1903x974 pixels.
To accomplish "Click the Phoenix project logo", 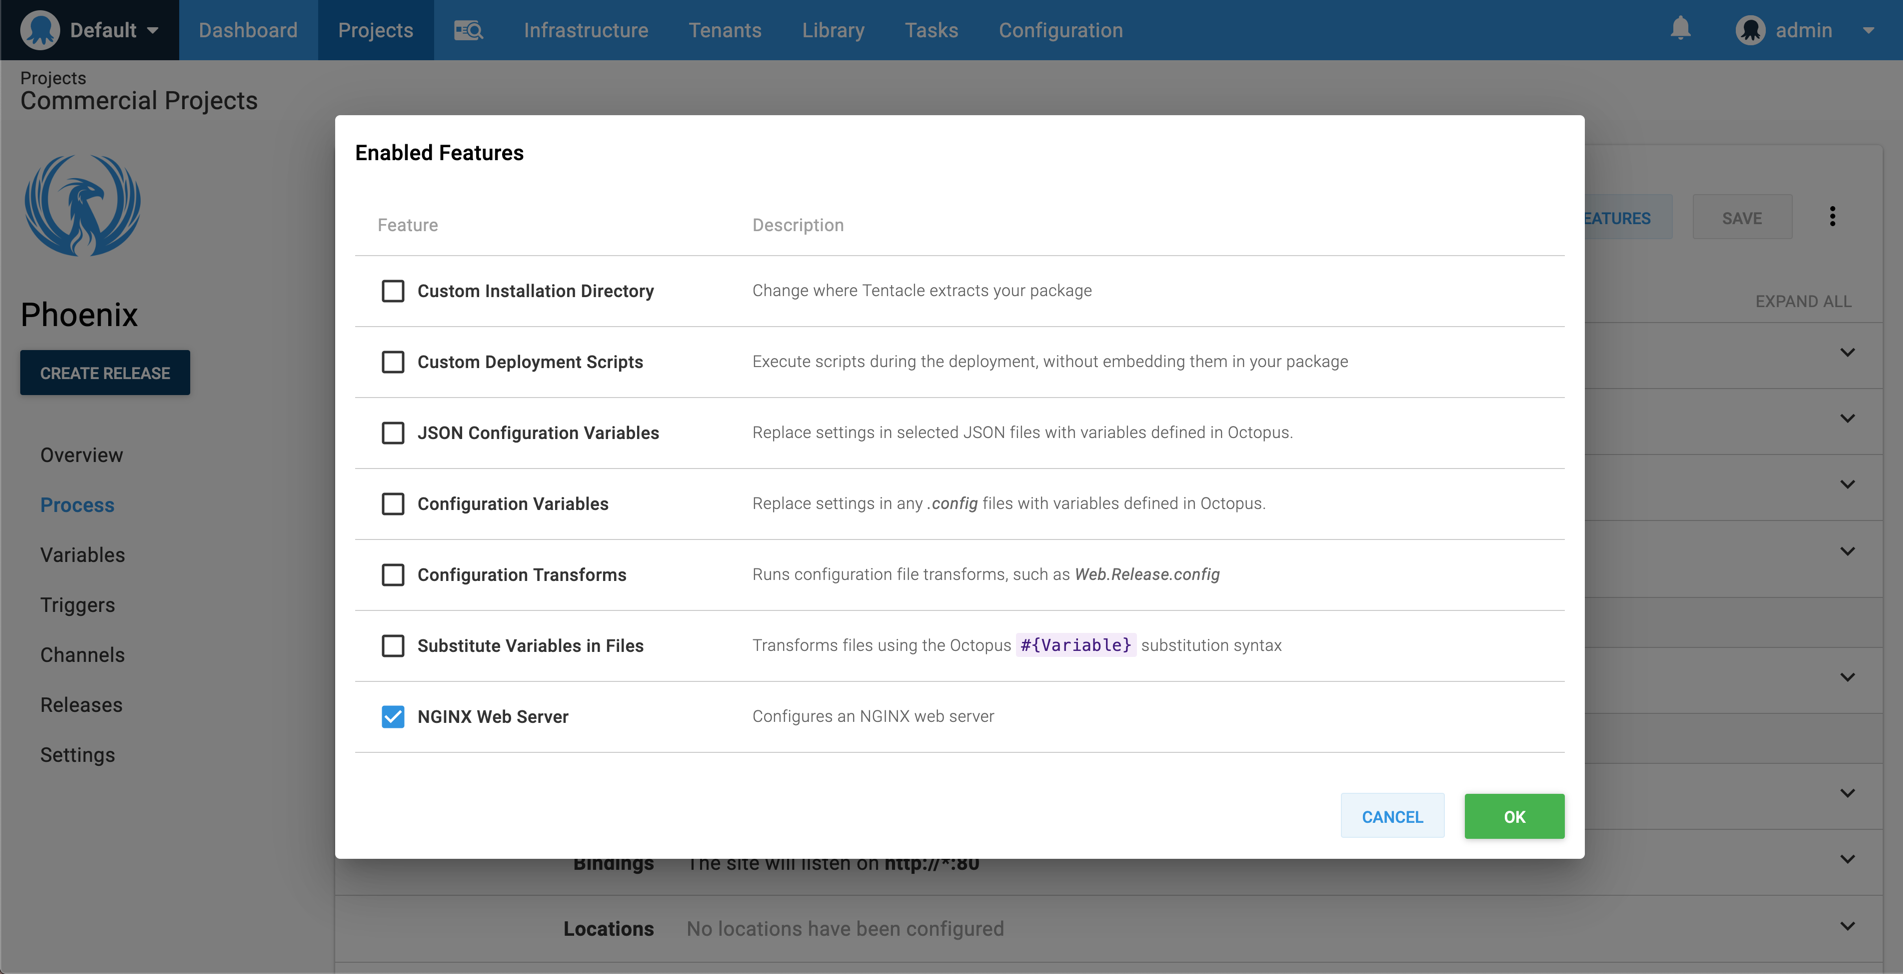I will coord(82,205).
